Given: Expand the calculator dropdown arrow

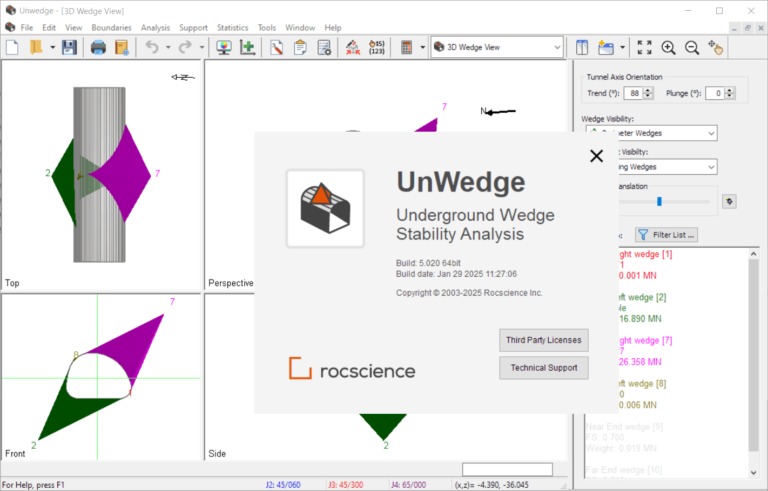Looking at the screenshot, I should (x=422, y=48).
